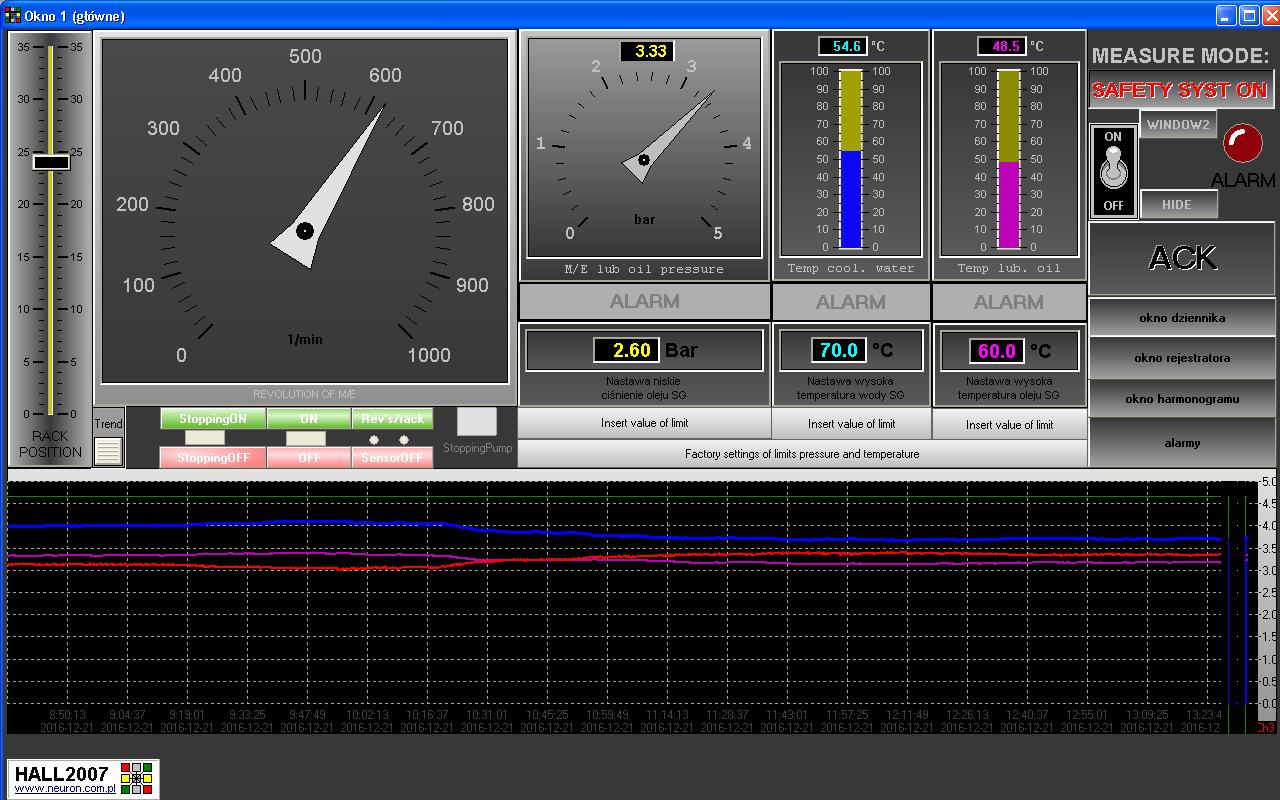Click the 2.60 Bar limit field
1280x800 pixels.
[627, 350]
